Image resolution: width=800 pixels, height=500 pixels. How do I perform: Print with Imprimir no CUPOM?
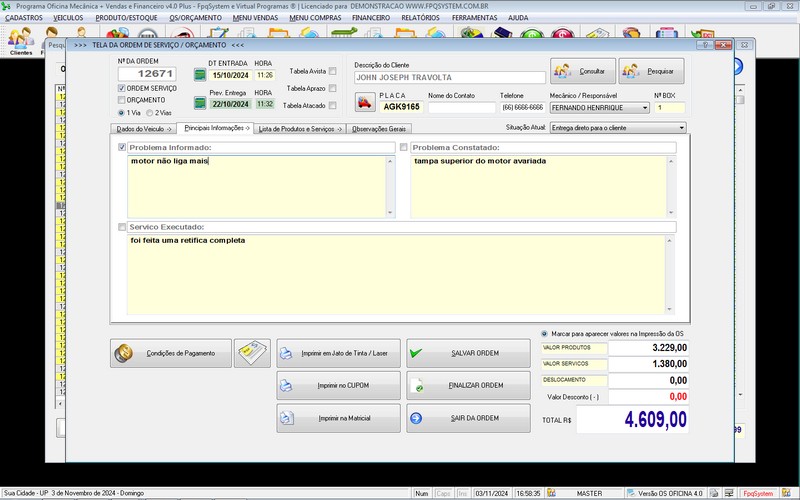(x=339, y=386)
